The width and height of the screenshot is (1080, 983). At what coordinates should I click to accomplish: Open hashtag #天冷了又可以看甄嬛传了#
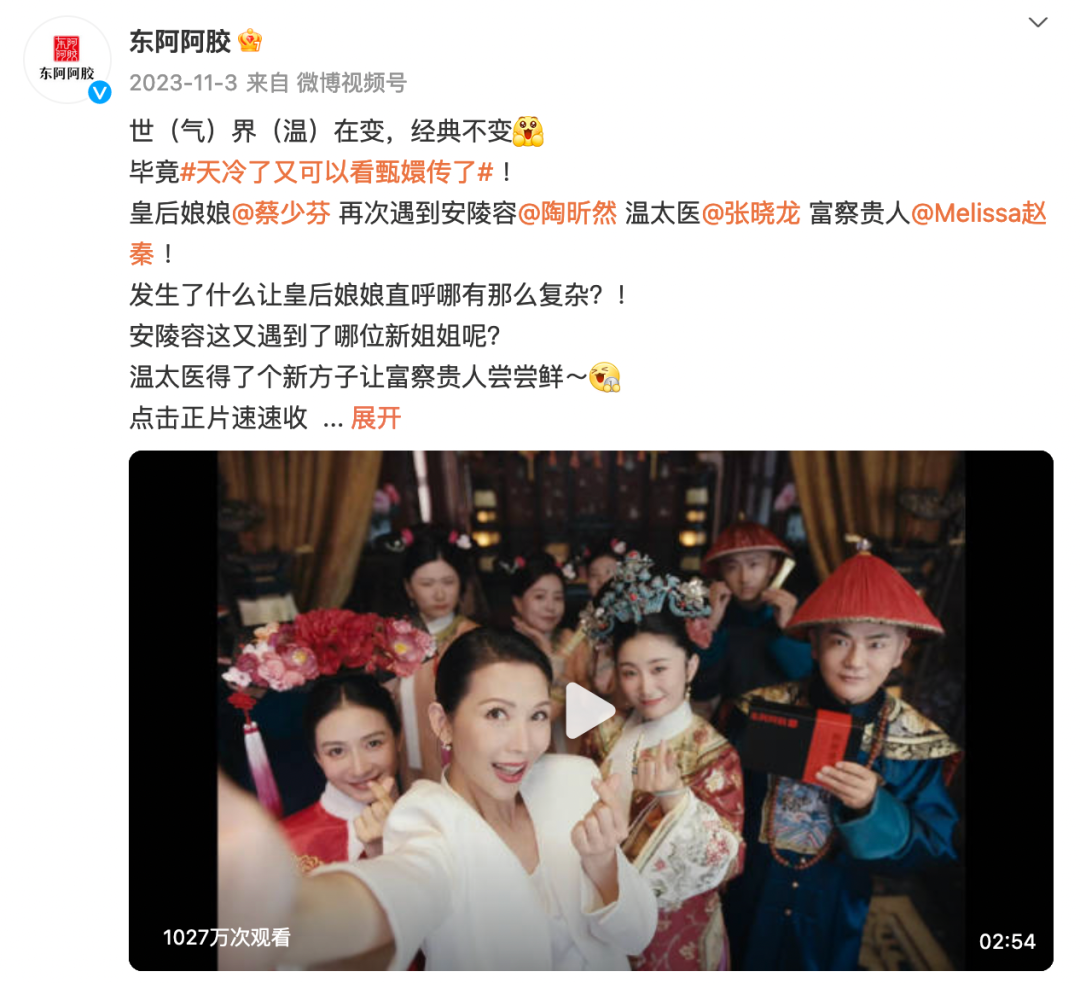pos(337,172)
